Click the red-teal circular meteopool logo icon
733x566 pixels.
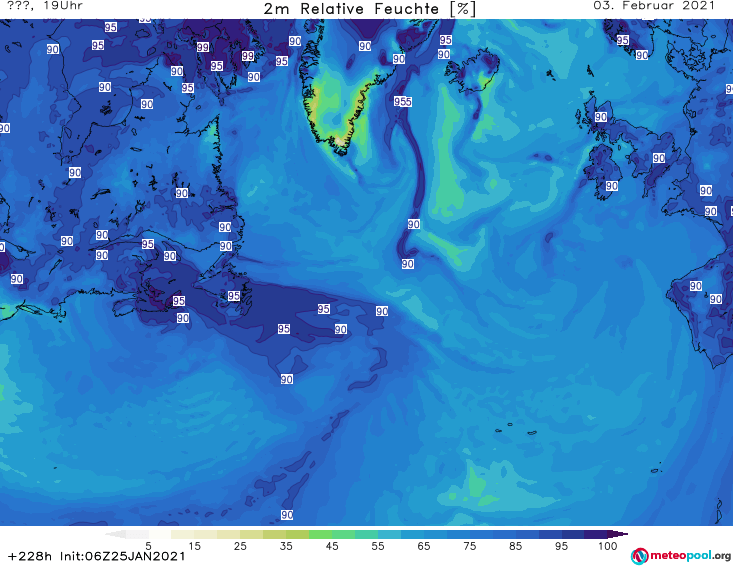point(639,556)
